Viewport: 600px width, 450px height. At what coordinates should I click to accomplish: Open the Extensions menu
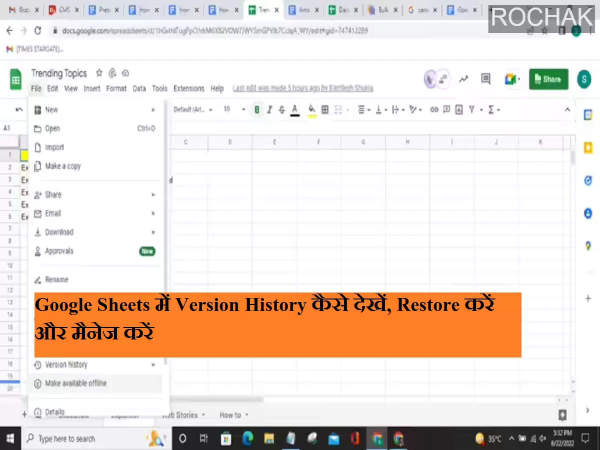[189, 88]
